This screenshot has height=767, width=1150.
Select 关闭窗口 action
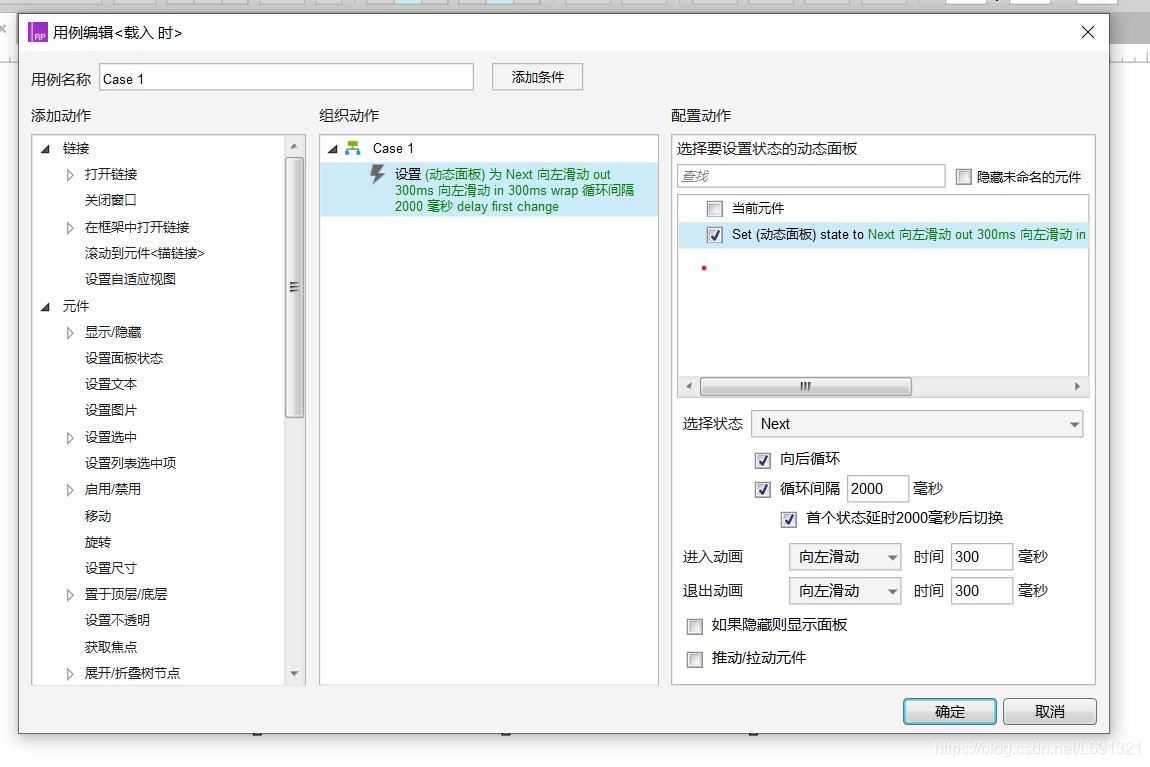click(x=111, y=200)
